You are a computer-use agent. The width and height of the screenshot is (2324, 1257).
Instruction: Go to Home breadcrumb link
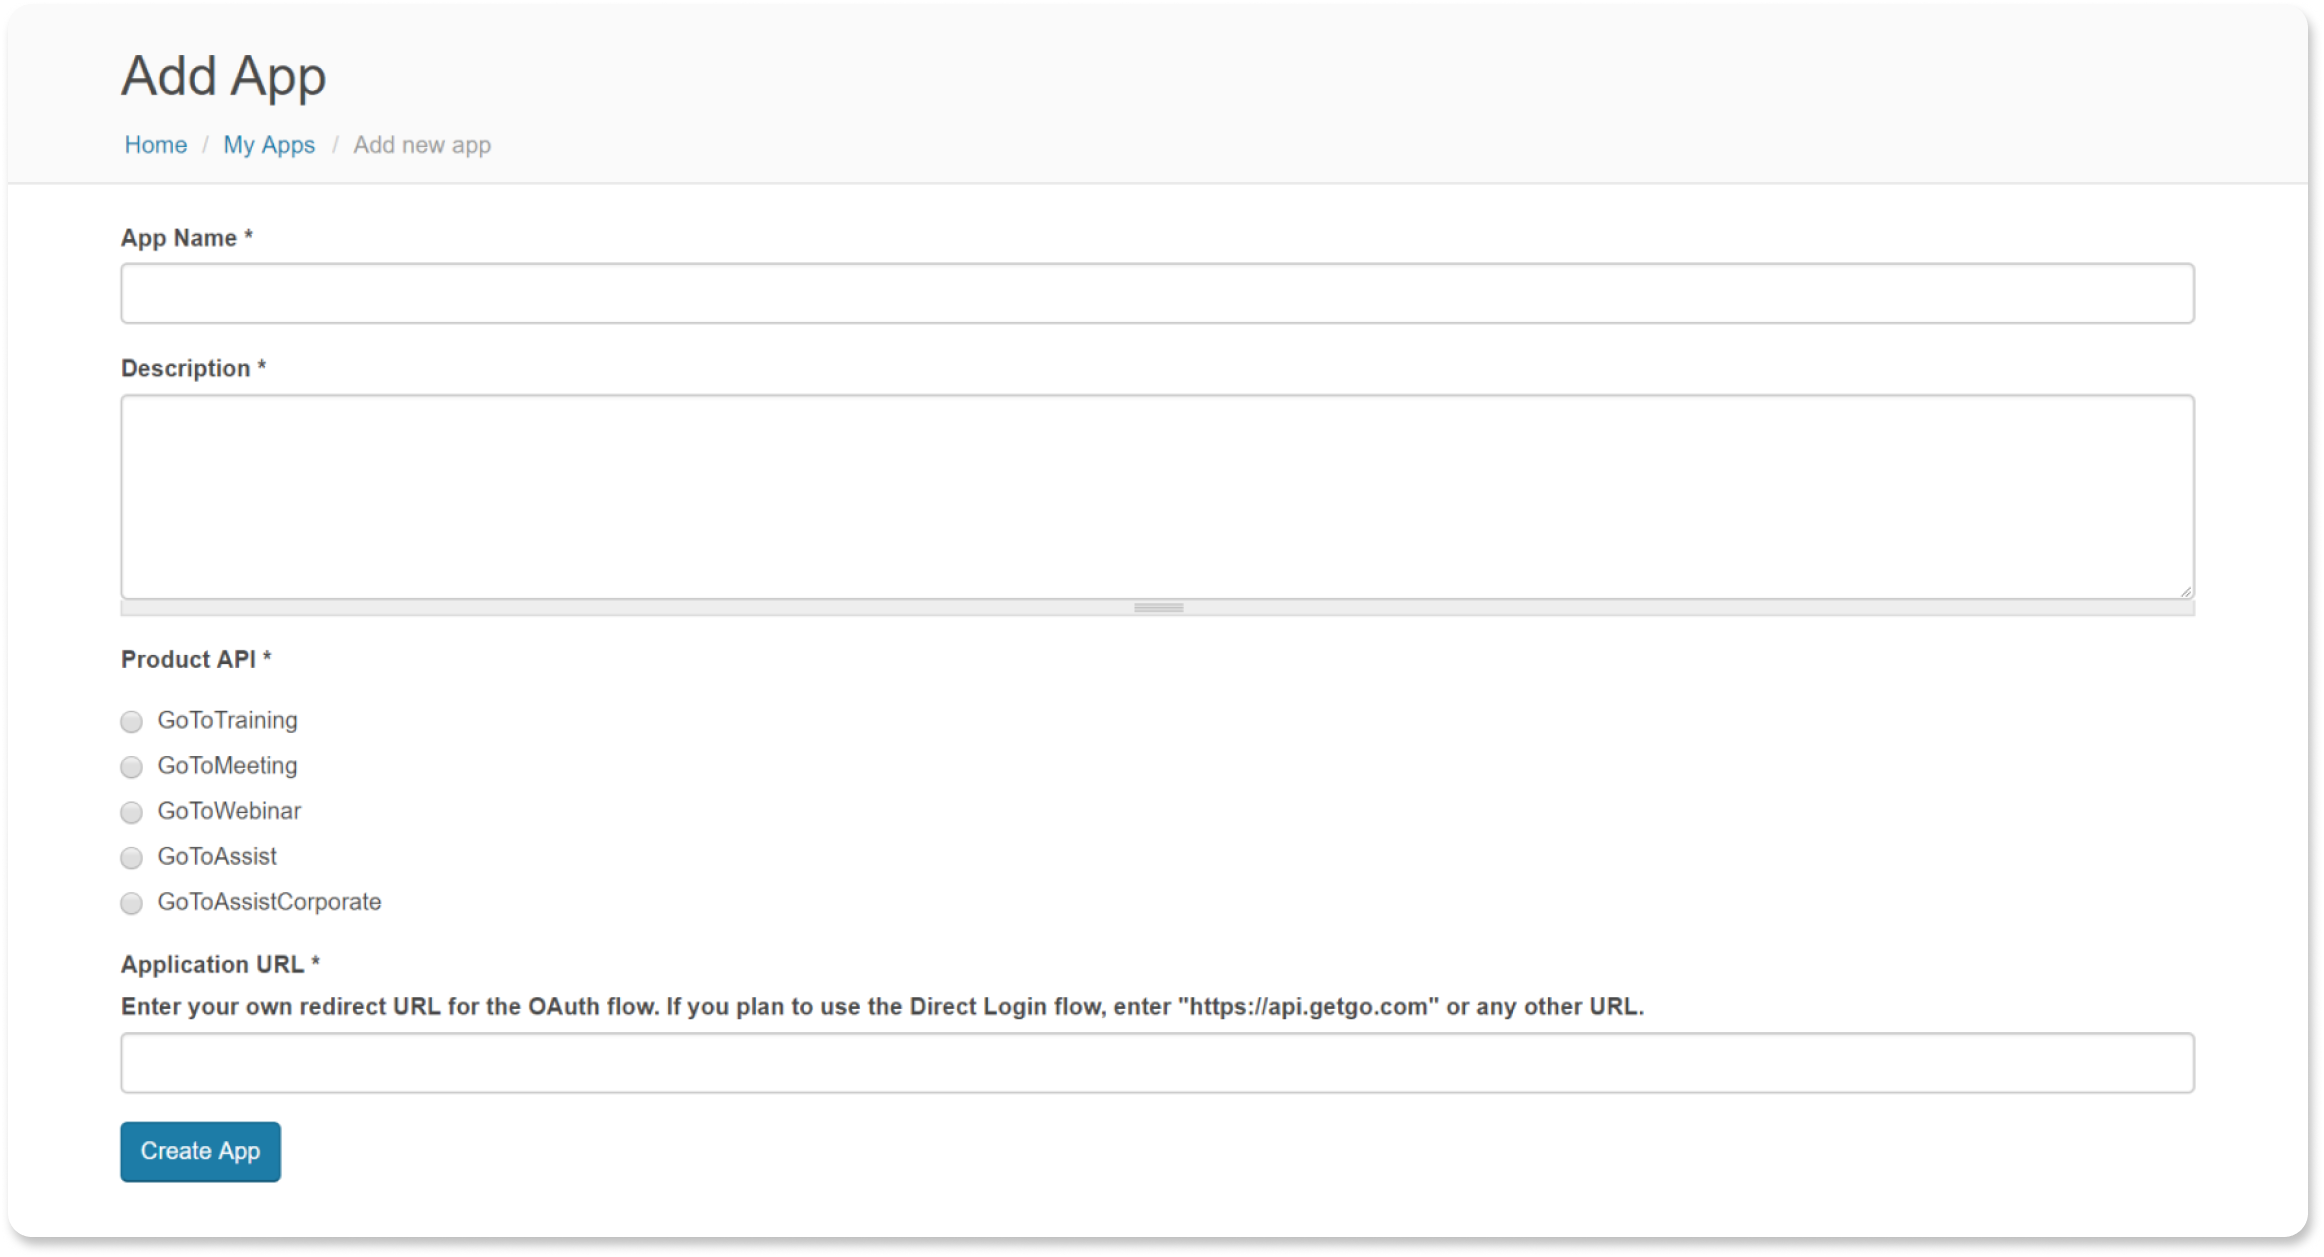155,145
